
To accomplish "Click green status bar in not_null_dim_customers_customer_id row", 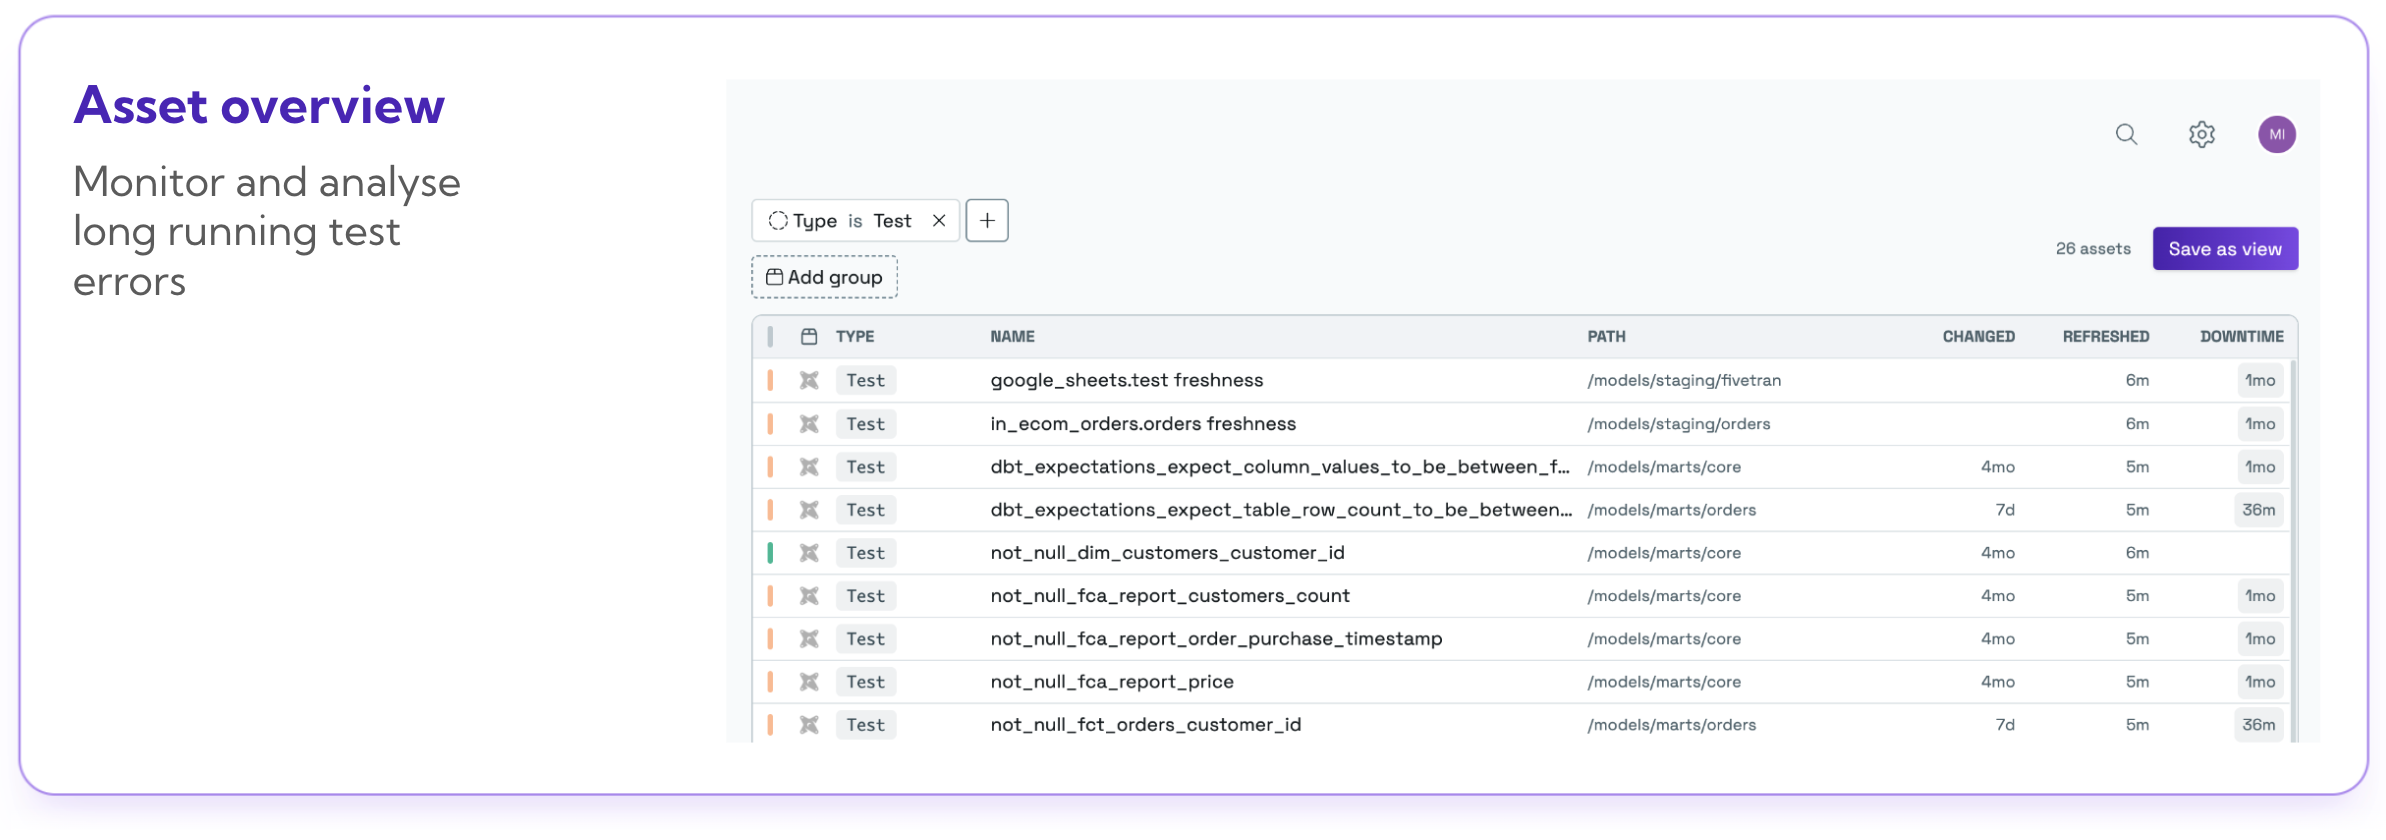I will [770, 553].
